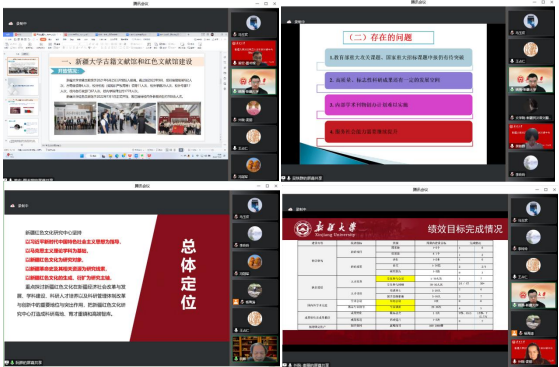Click the recording cloud icon in top-left meeting window

click(11, 24)
